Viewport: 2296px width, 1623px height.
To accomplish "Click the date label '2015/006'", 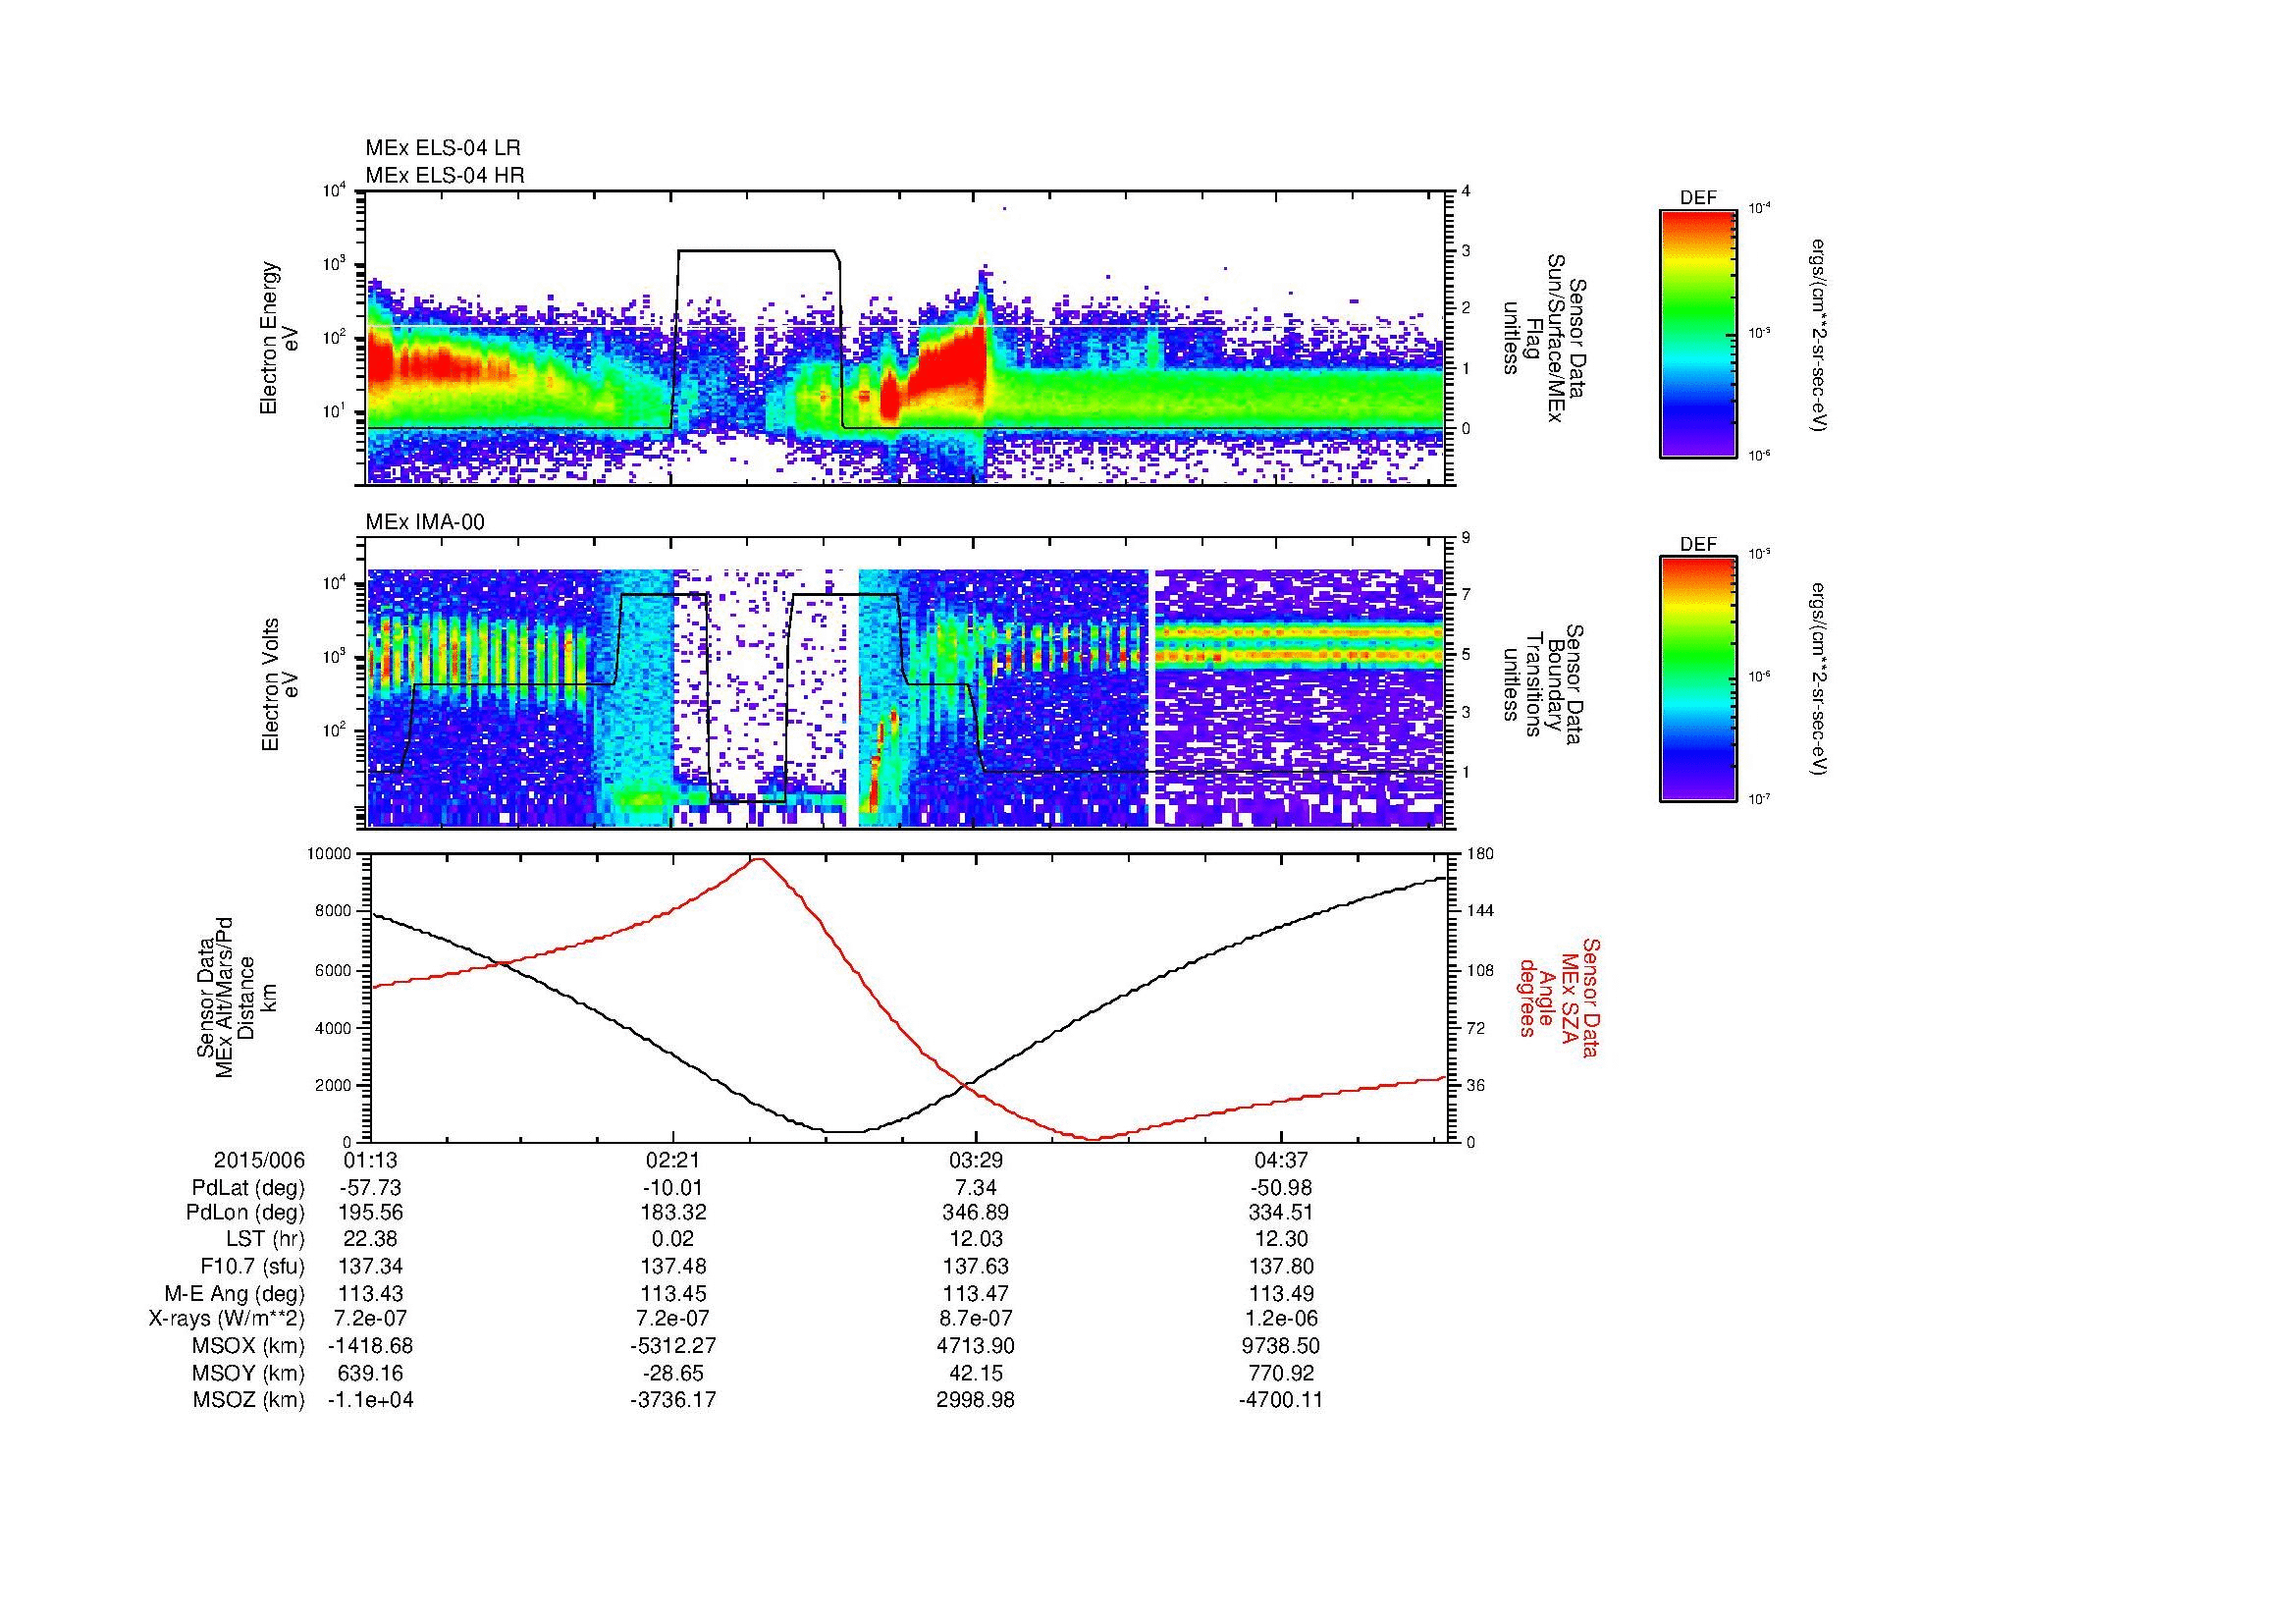I will click(259, 1160).
